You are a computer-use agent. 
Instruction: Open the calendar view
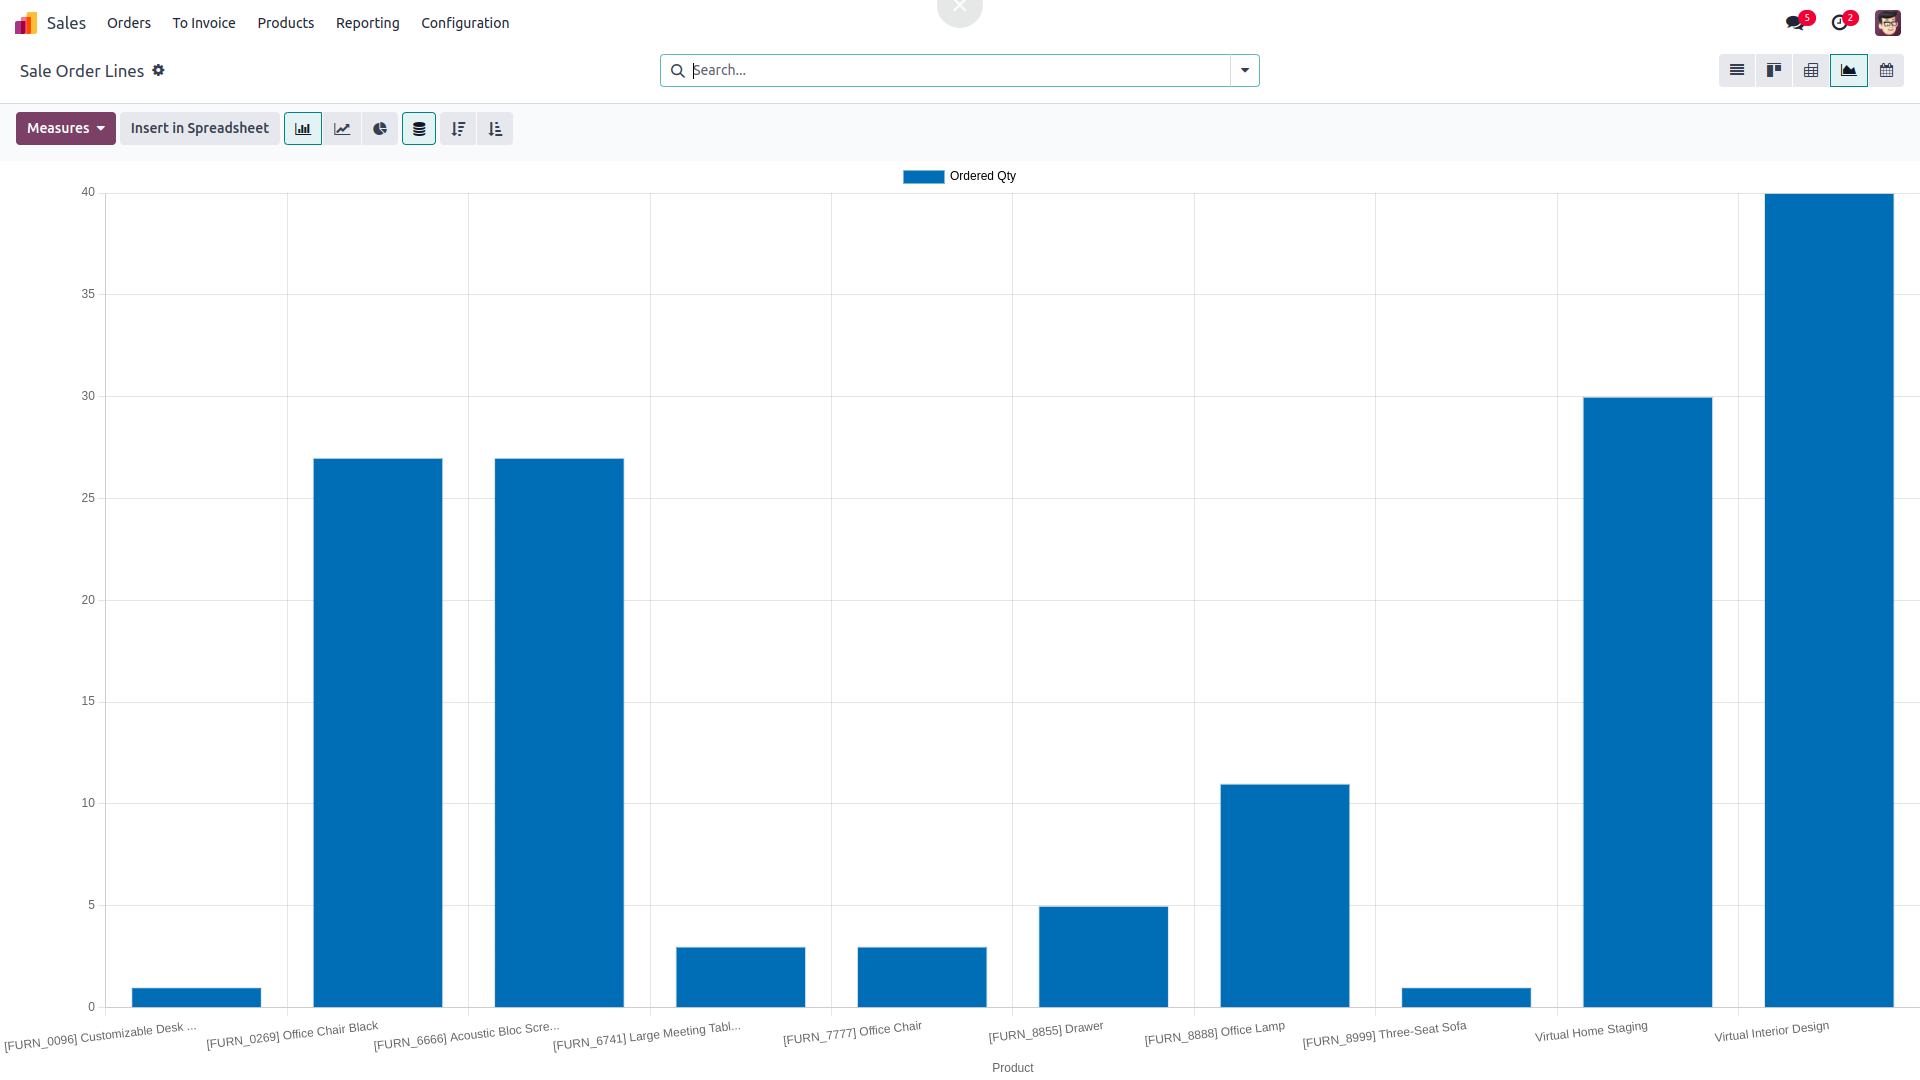click(x=1886, y=71)
